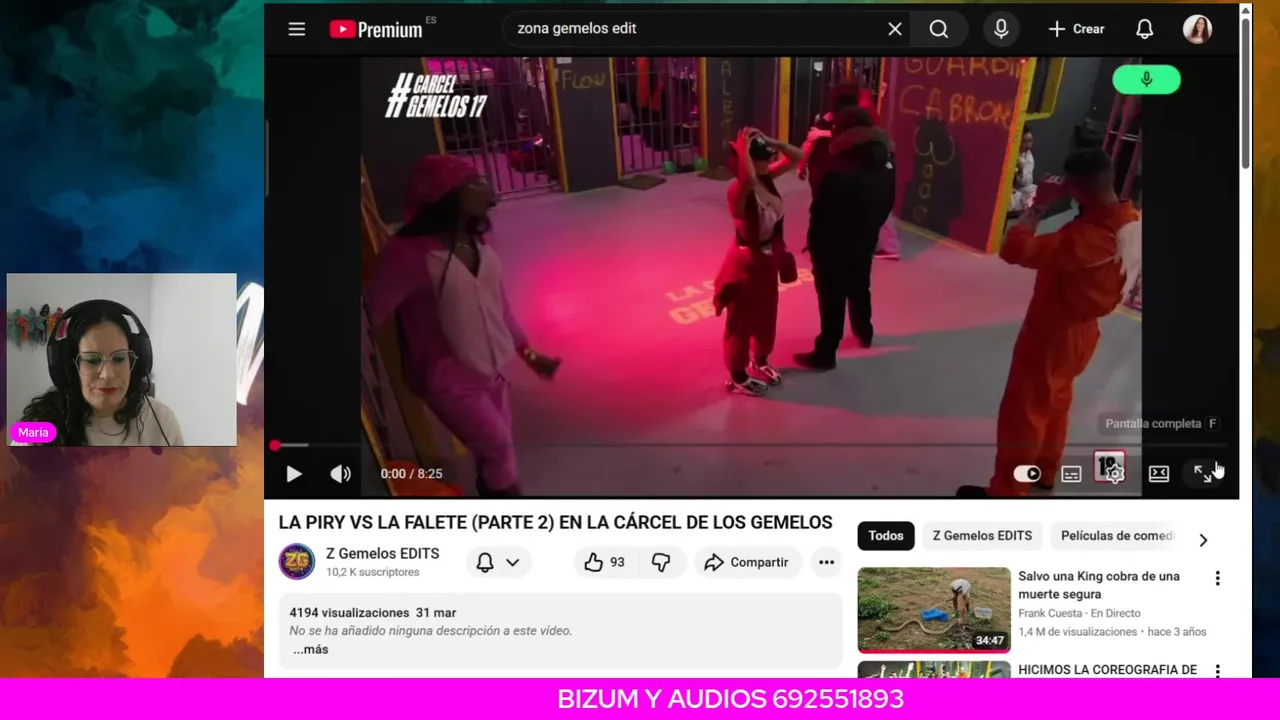Click the "10,2 K suscriptores" text
The image size is (1280, 720).
click(x=373, y=573)
